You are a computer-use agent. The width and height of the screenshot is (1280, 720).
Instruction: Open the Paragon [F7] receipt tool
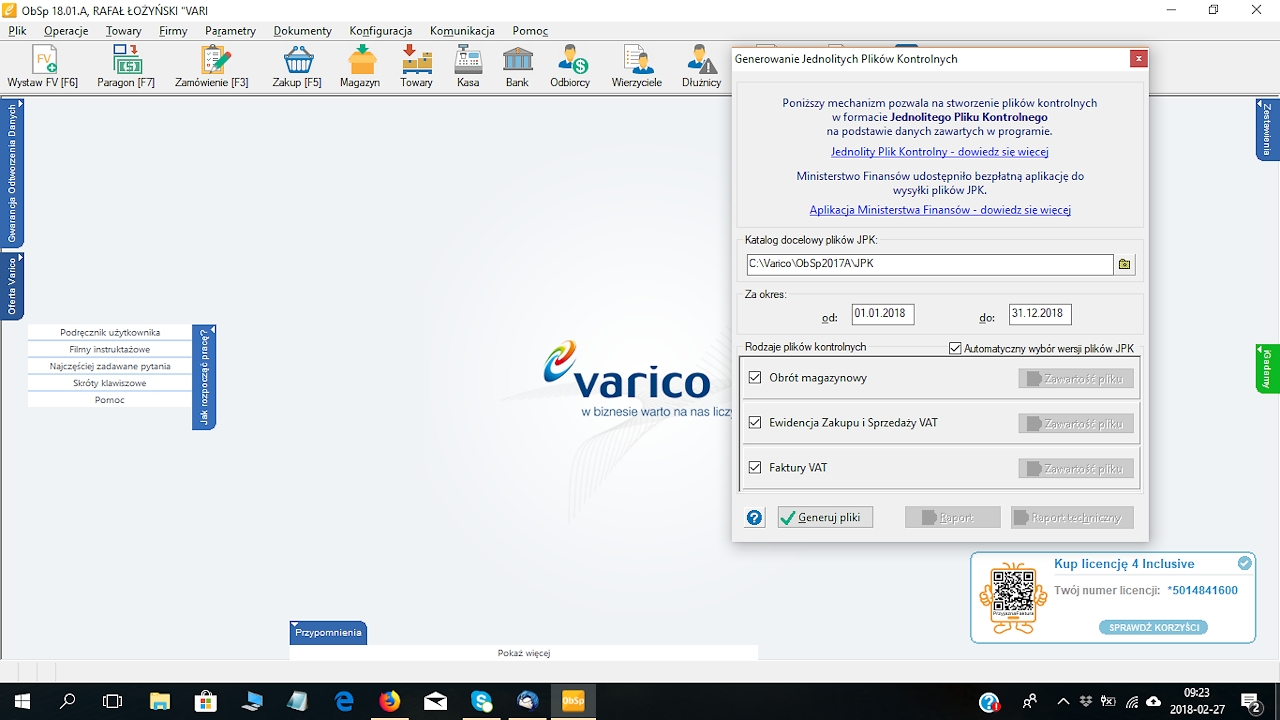(126, 67)
